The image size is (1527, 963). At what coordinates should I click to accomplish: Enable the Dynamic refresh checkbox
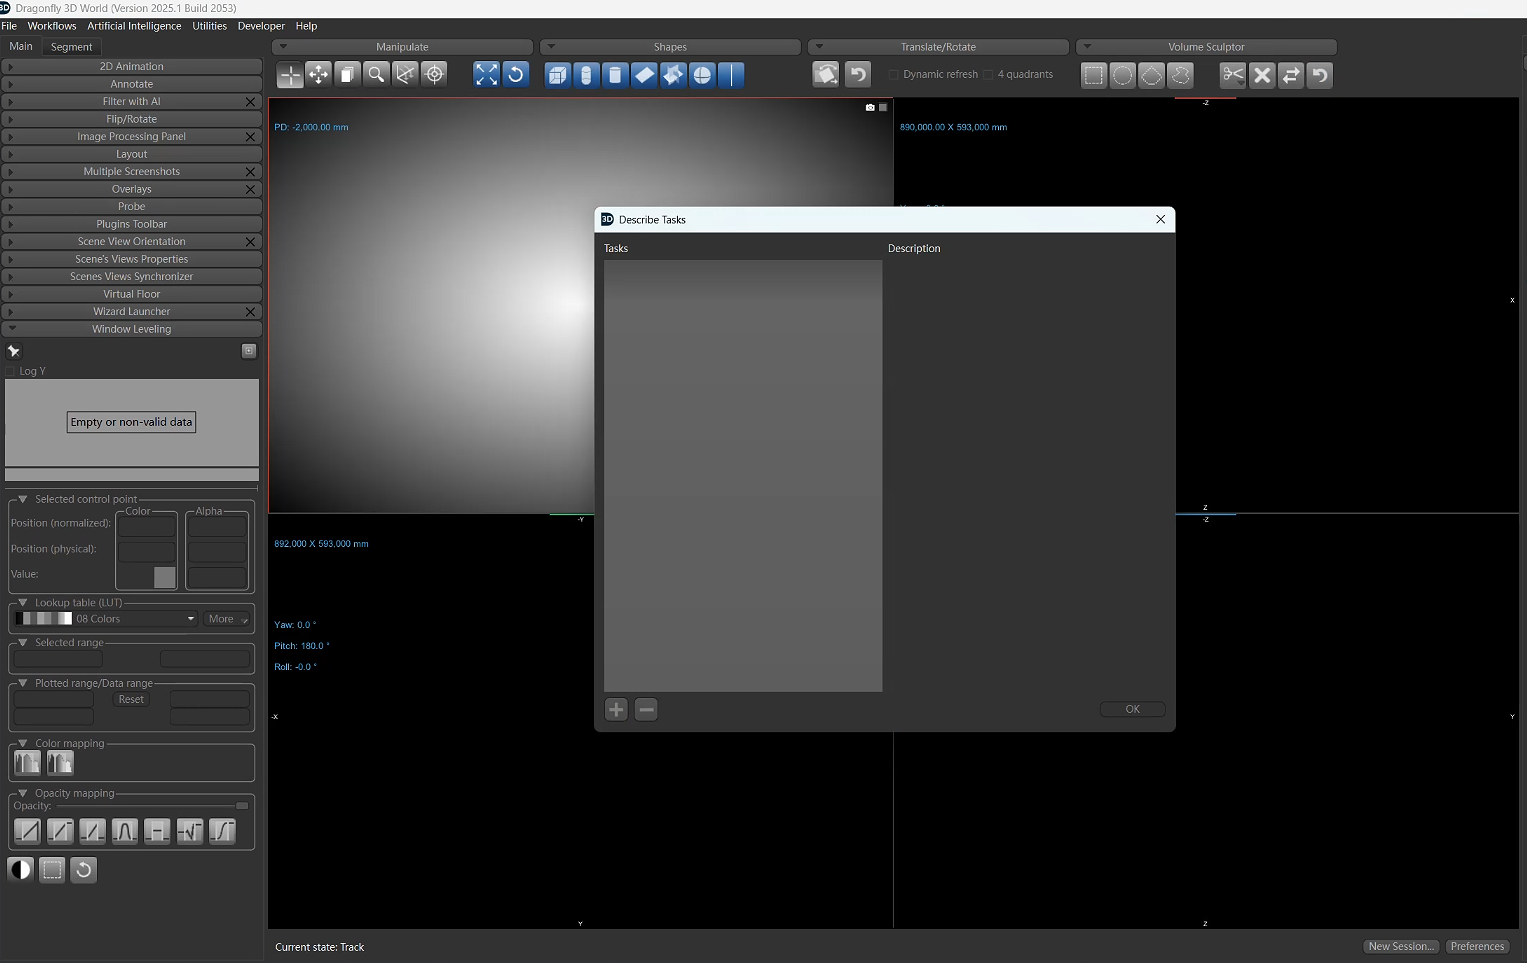click(x=894, y=75)
